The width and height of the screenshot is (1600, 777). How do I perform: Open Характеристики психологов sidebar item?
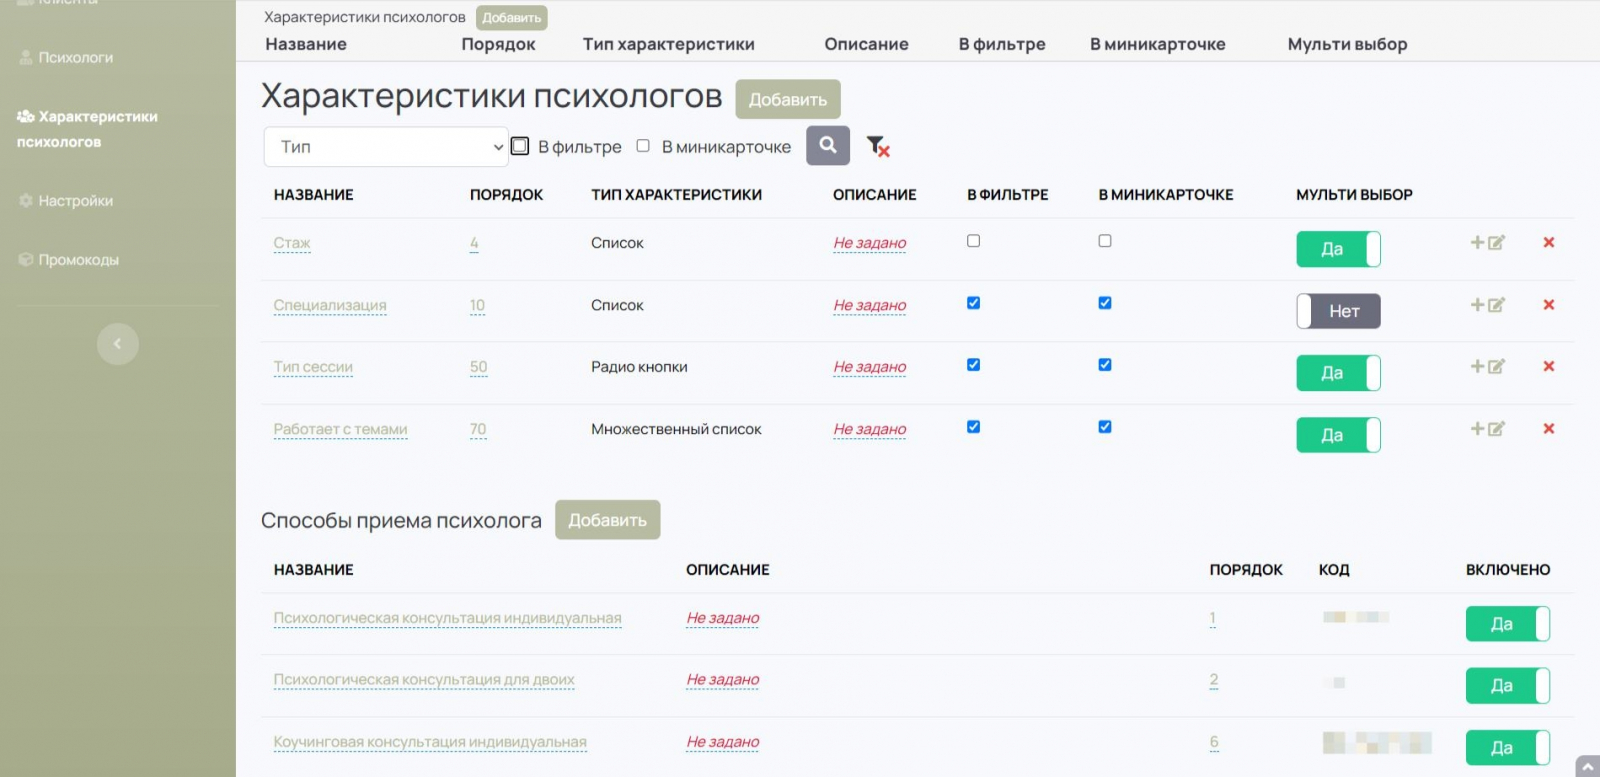(87, 129)
